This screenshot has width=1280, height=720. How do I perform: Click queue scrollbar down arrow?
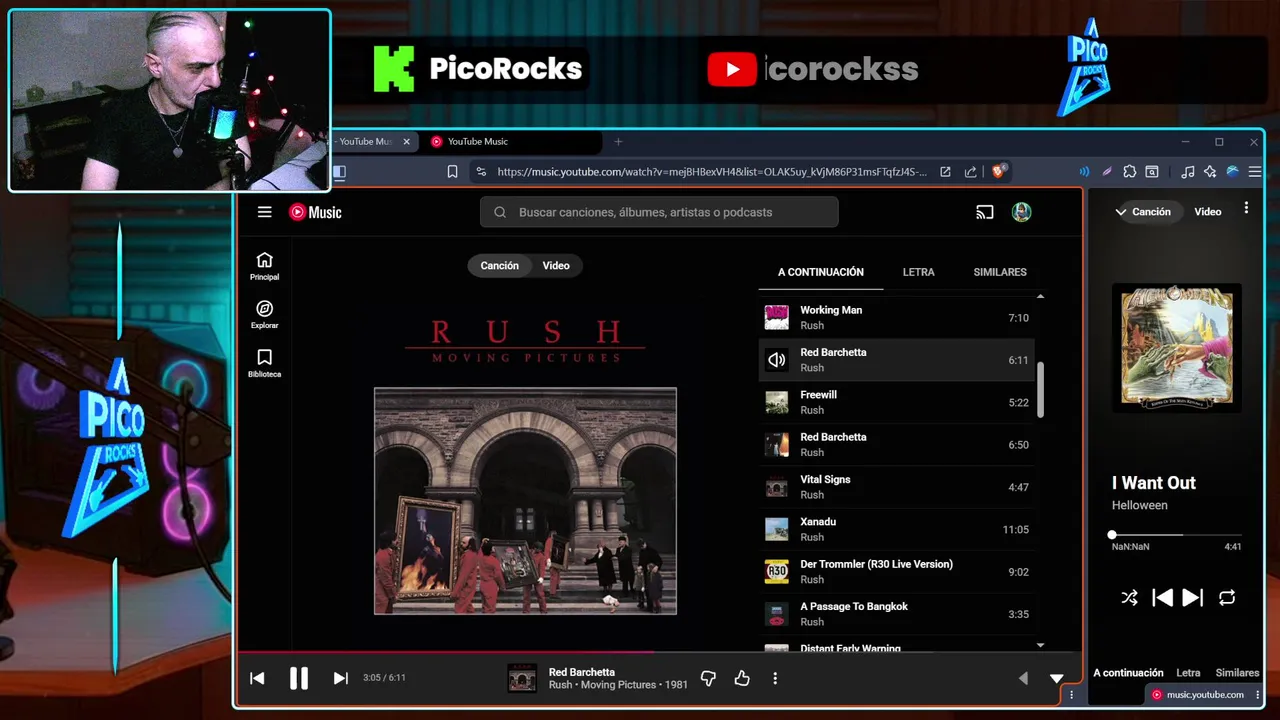click(x=1040, y=646)
